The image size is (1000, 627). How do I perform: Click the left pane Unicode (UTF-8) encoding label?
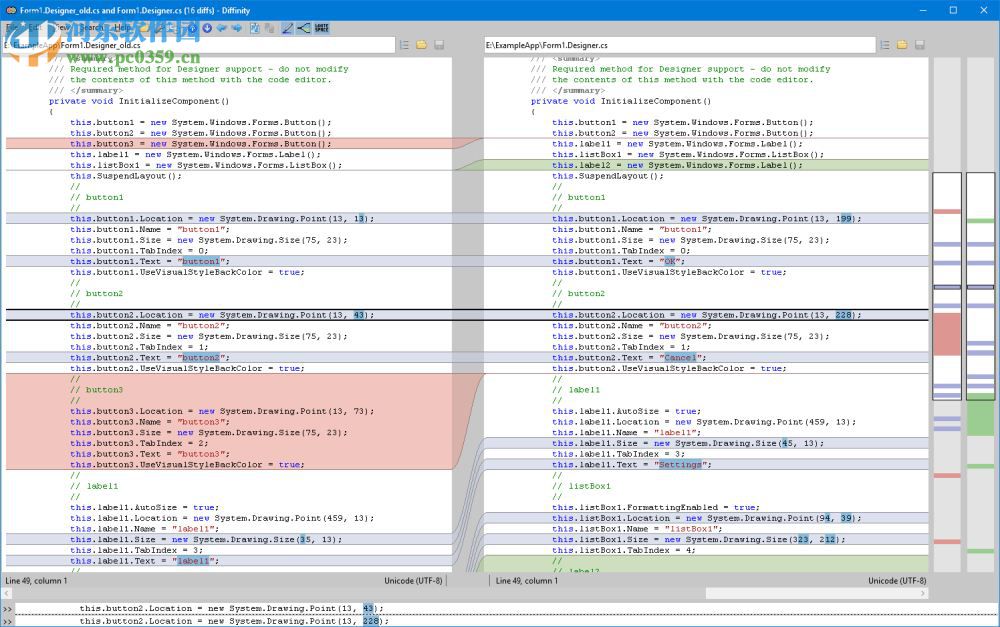(x=413, y=581)
